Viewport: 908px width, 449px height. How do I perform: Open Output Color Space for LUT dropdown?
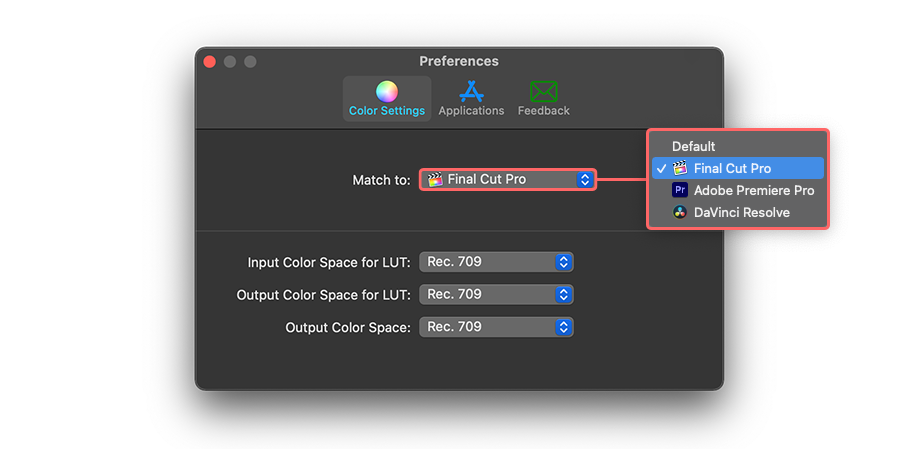click(x=496, y=294)
